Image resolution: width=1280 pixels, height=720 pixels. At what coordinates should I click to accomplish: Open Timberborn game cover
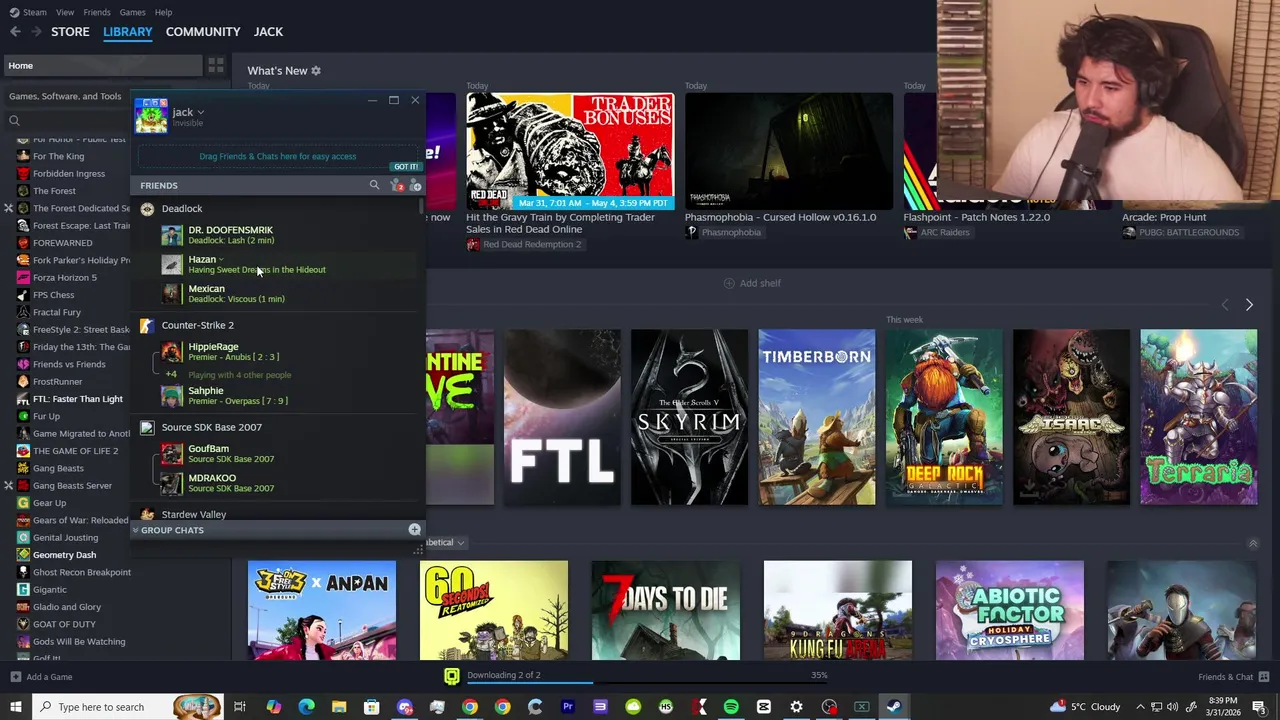coord(816,417)
